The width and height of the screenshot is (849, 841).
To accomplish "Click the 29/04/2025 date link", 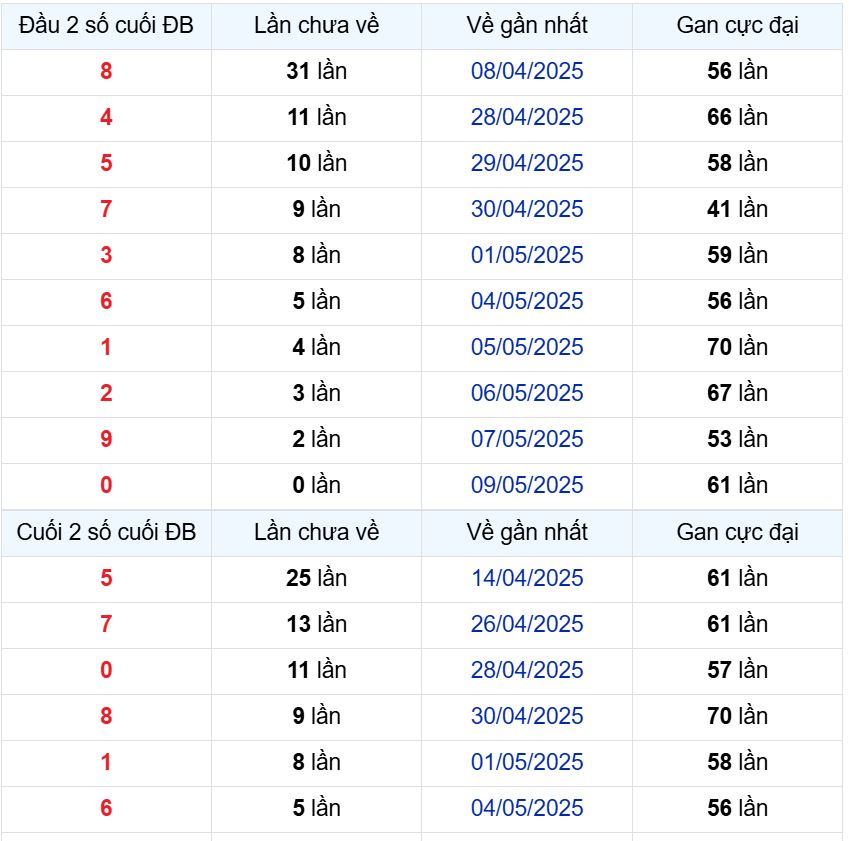I will (x=527, y=164).
